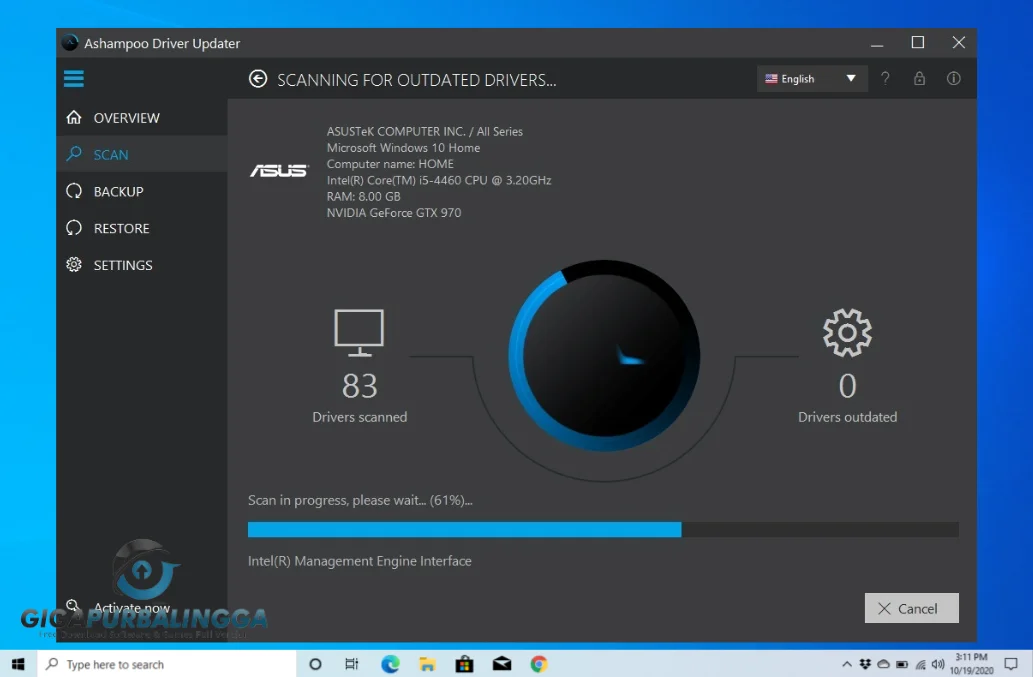Click "Microsoft Windows 10 Home" text
Screen dimensions: 1033x677
[x=403, y=148]
